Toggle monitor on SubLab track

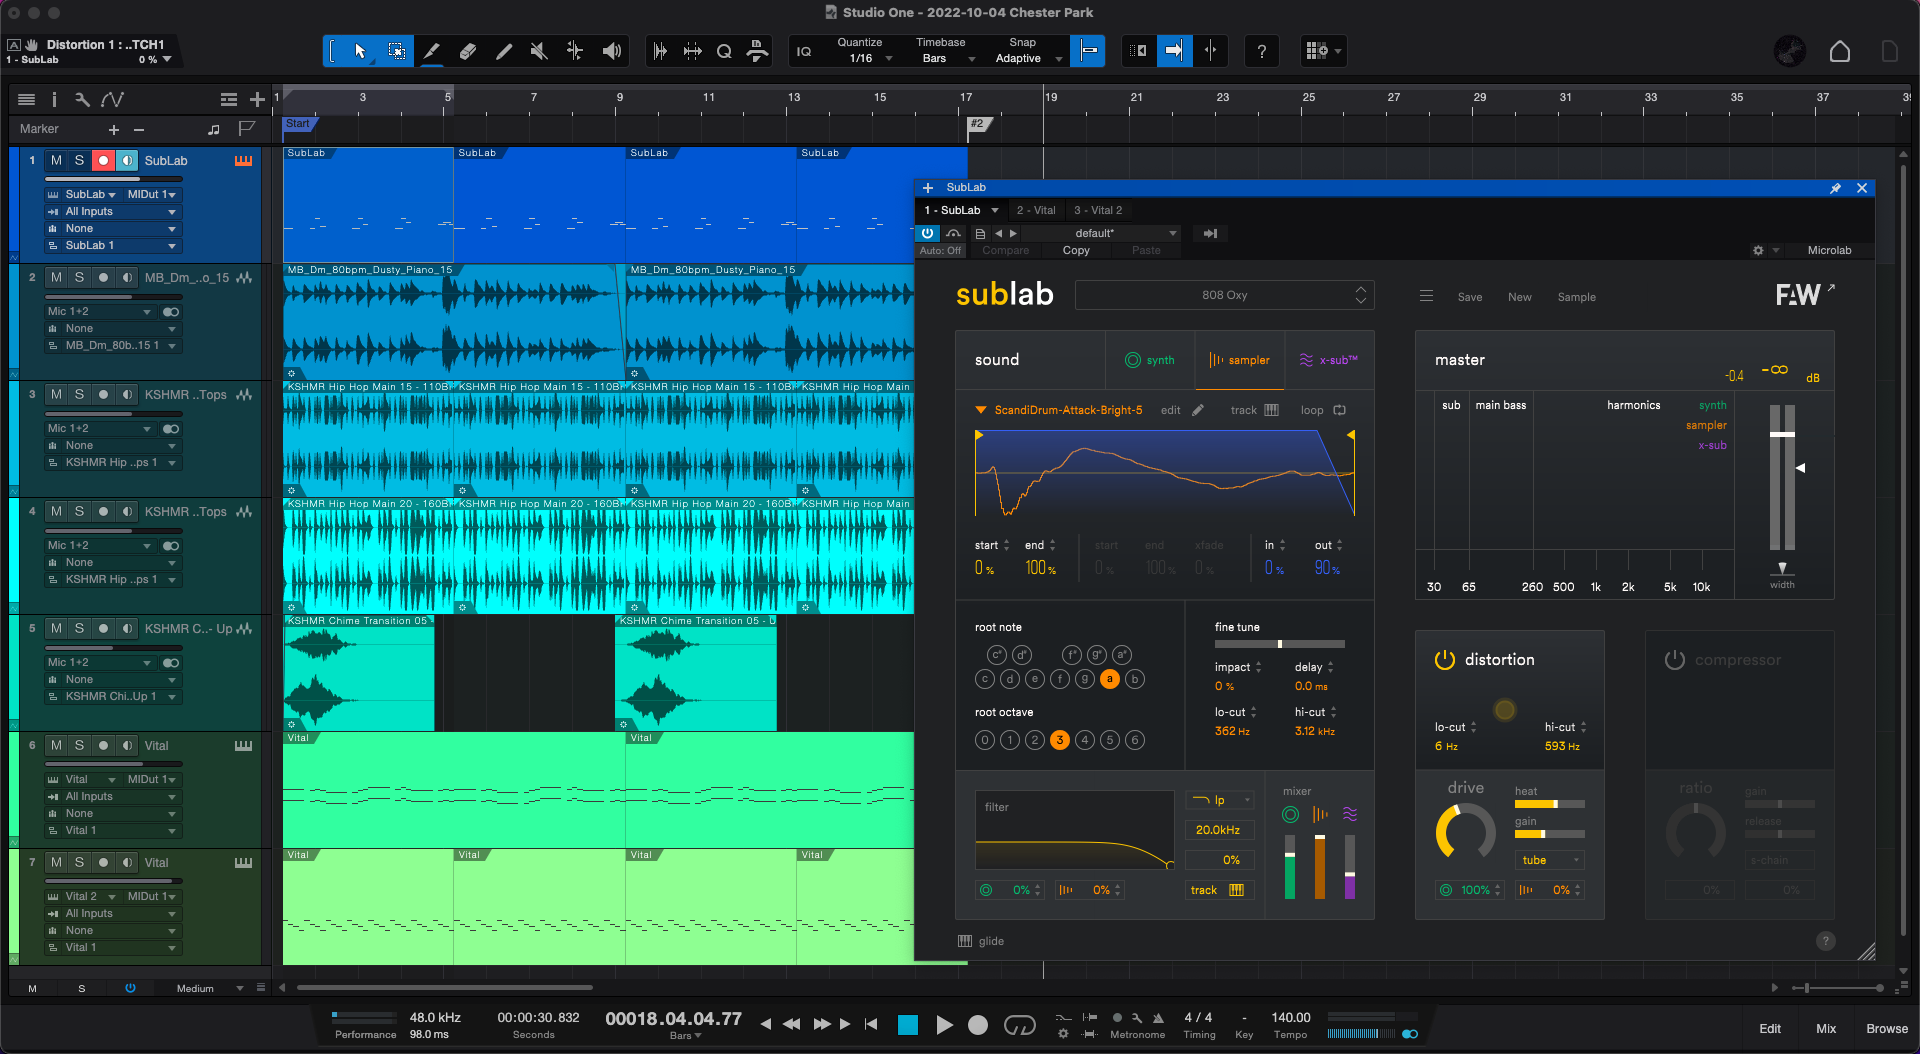pyautogui.click(x=127, y=160)
